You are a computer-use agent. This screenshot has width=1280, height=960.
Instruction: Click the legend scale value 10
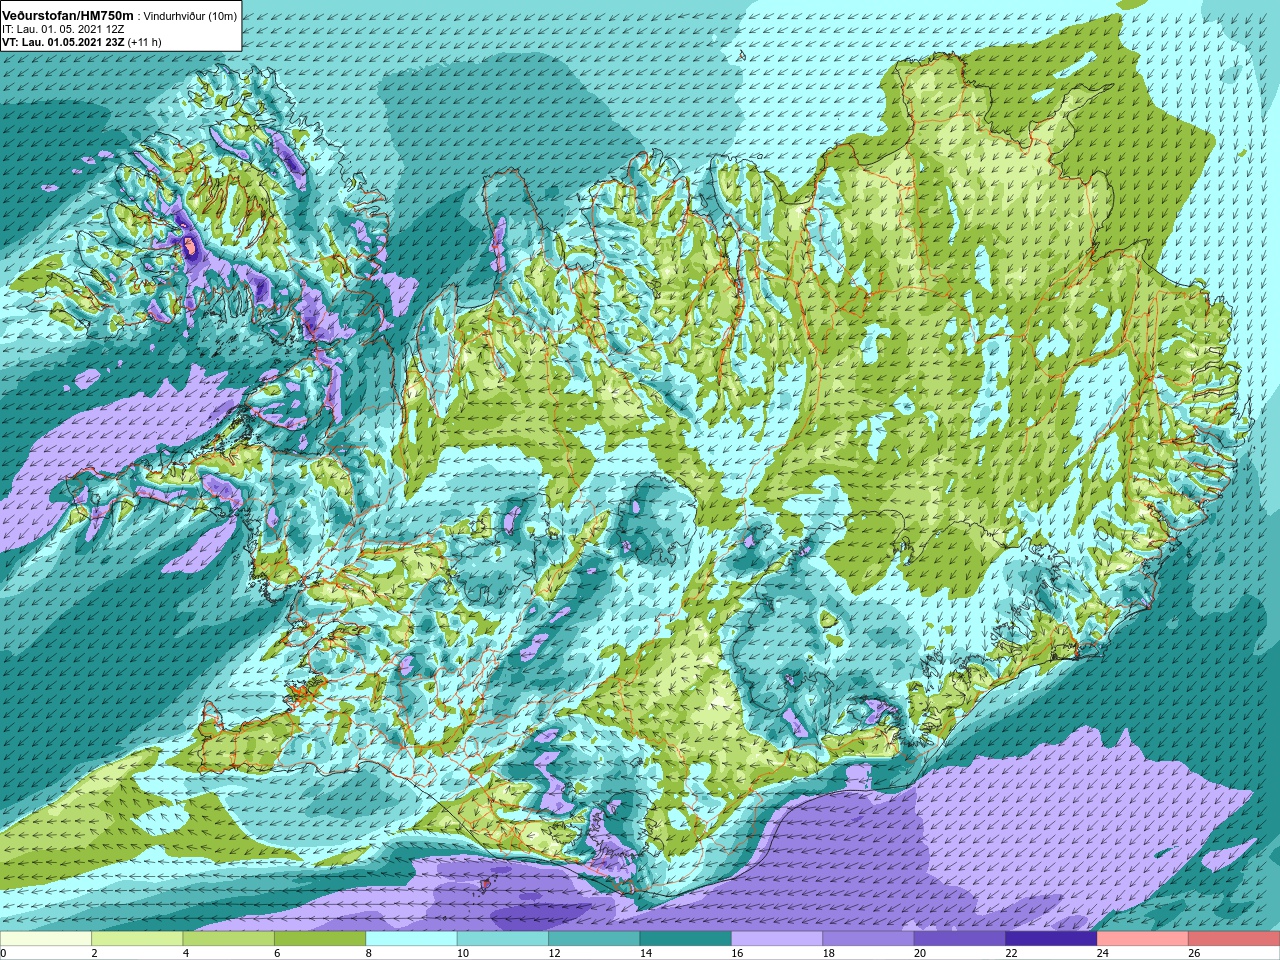coord(462,953)
